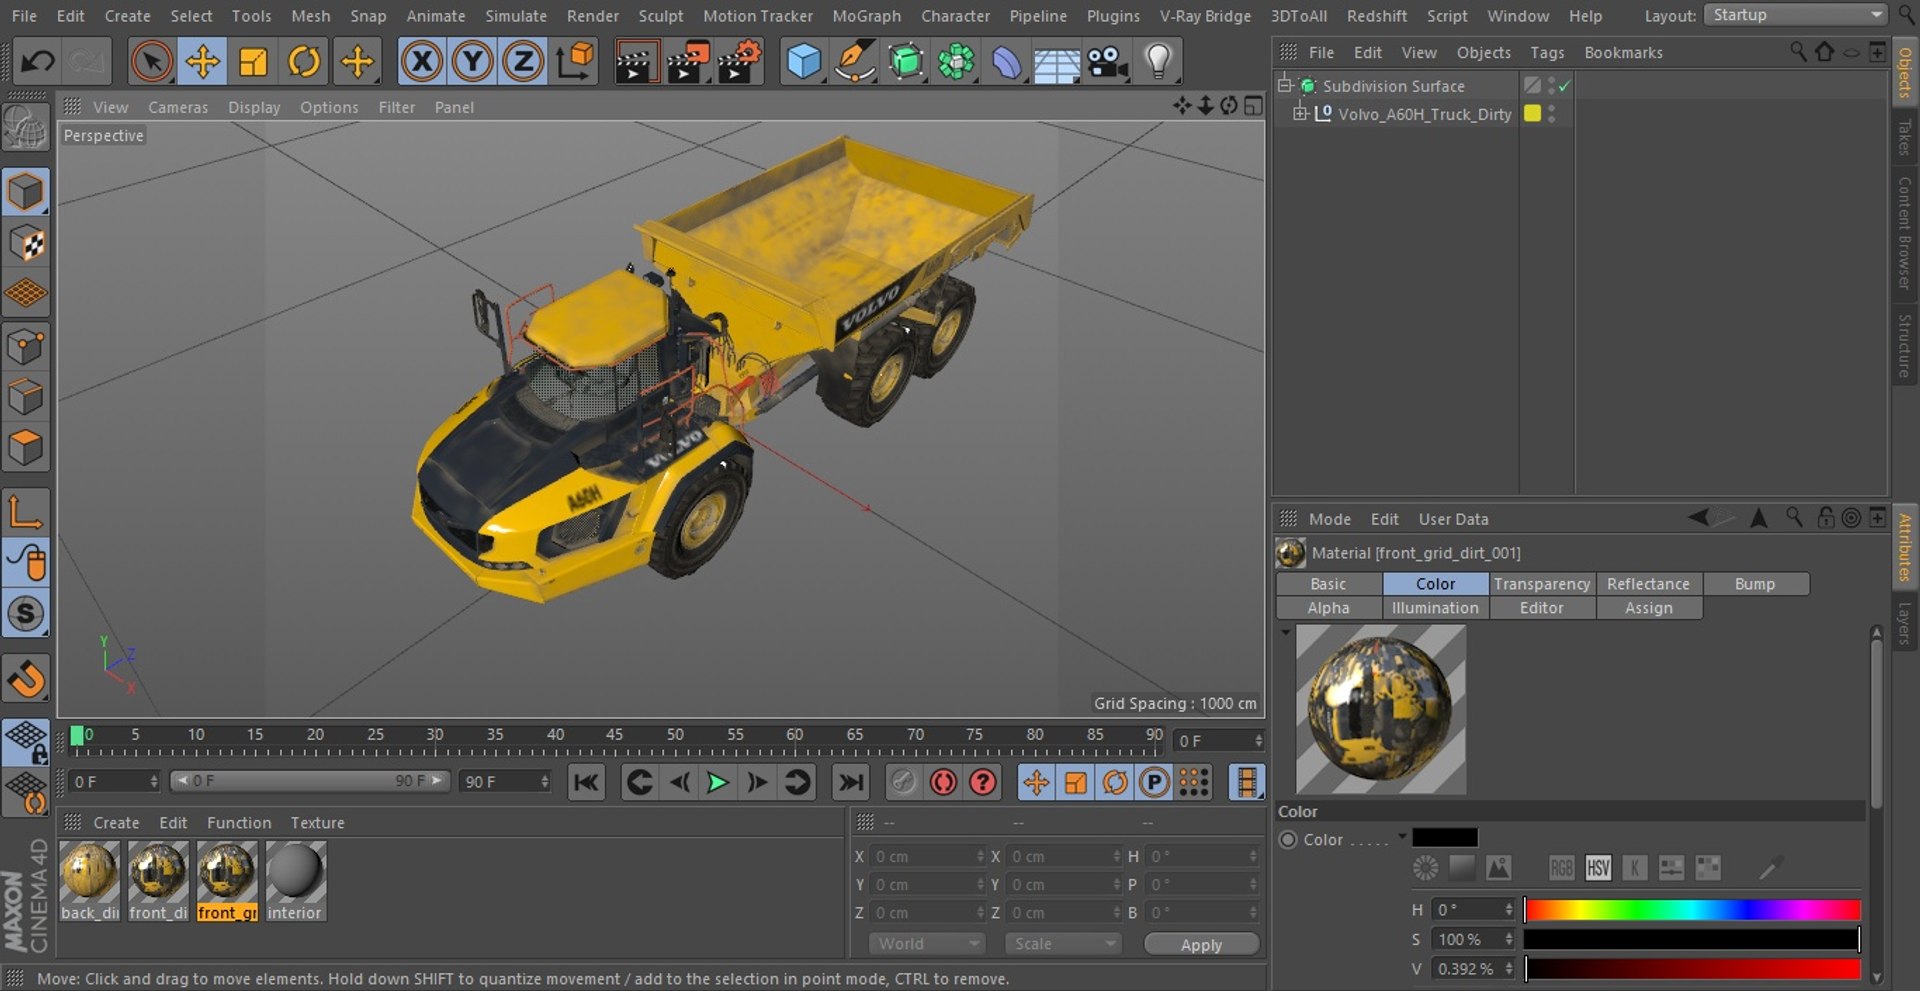Toggle Y axis lock
The image size is (1920, 991).
[472, 62]
